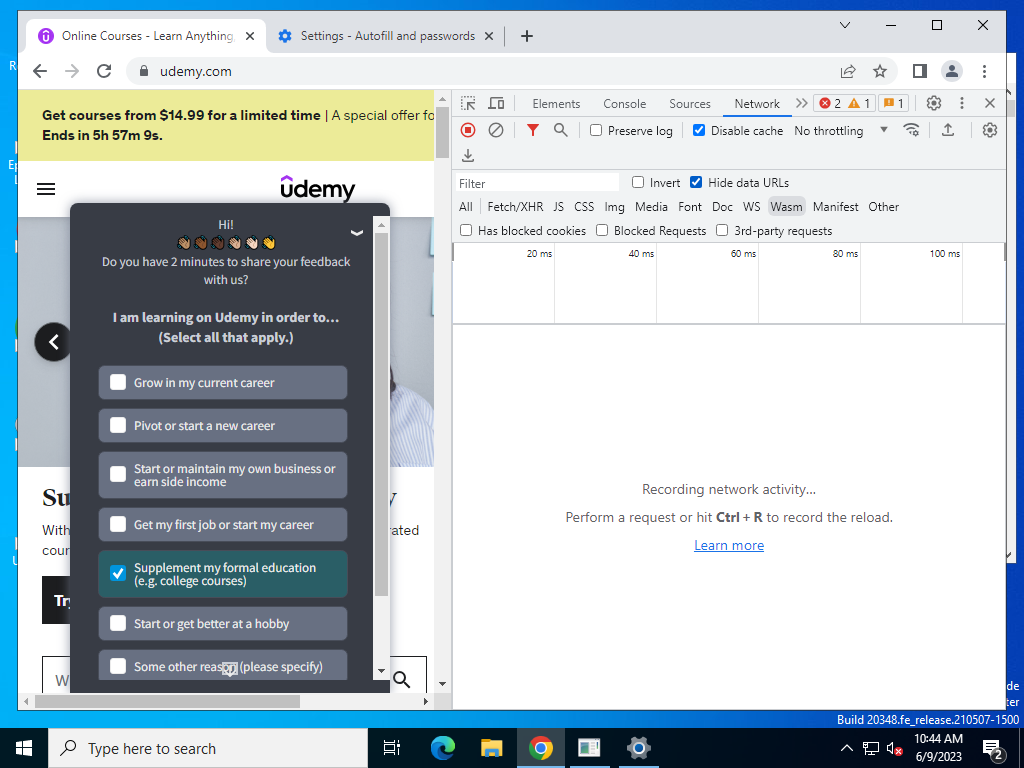The image size is (1024, 768).
Task: Open the No throttling dropdown
Action: pos(840,131)
